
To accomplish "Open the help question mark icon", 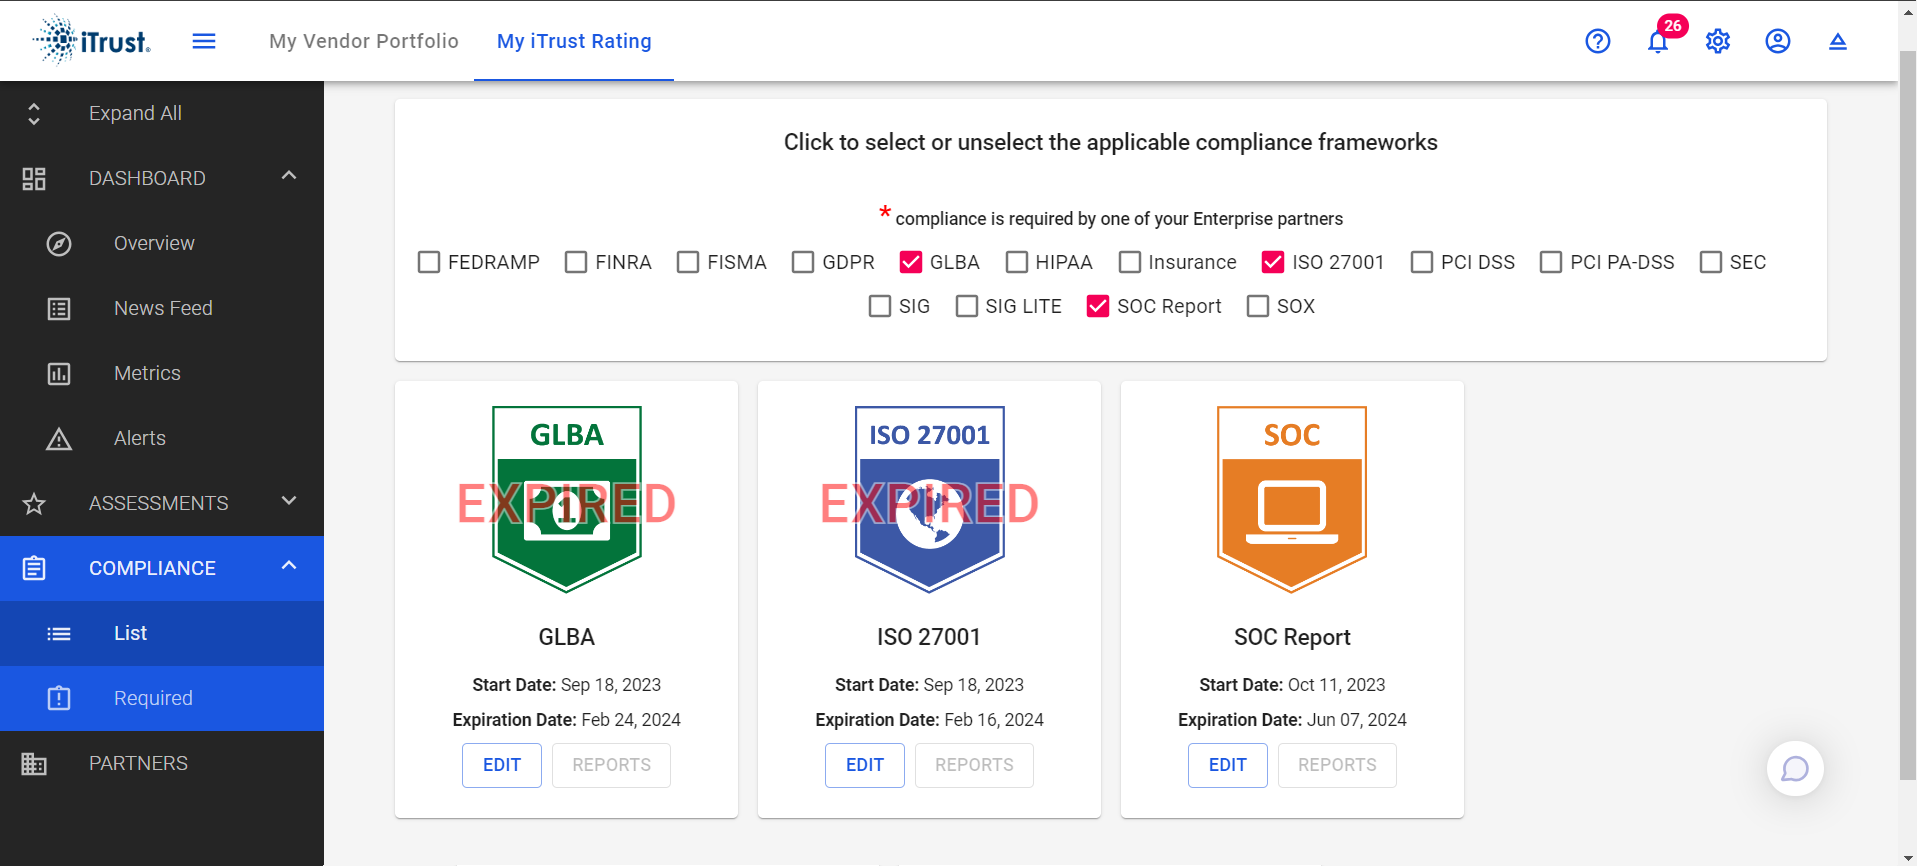I will (1597, 41).
